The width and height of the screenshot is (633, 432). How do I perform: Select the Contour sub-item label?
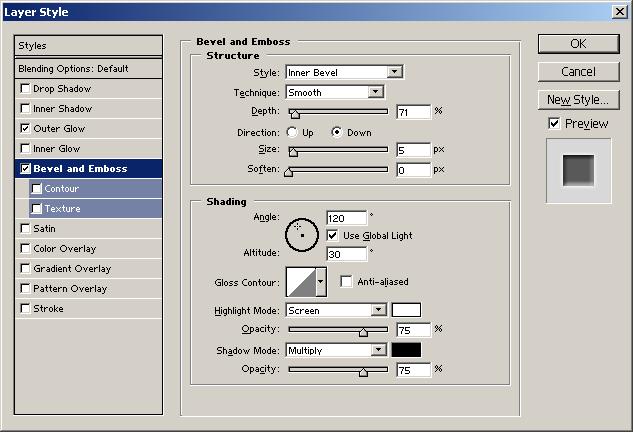tap(62, 189)
